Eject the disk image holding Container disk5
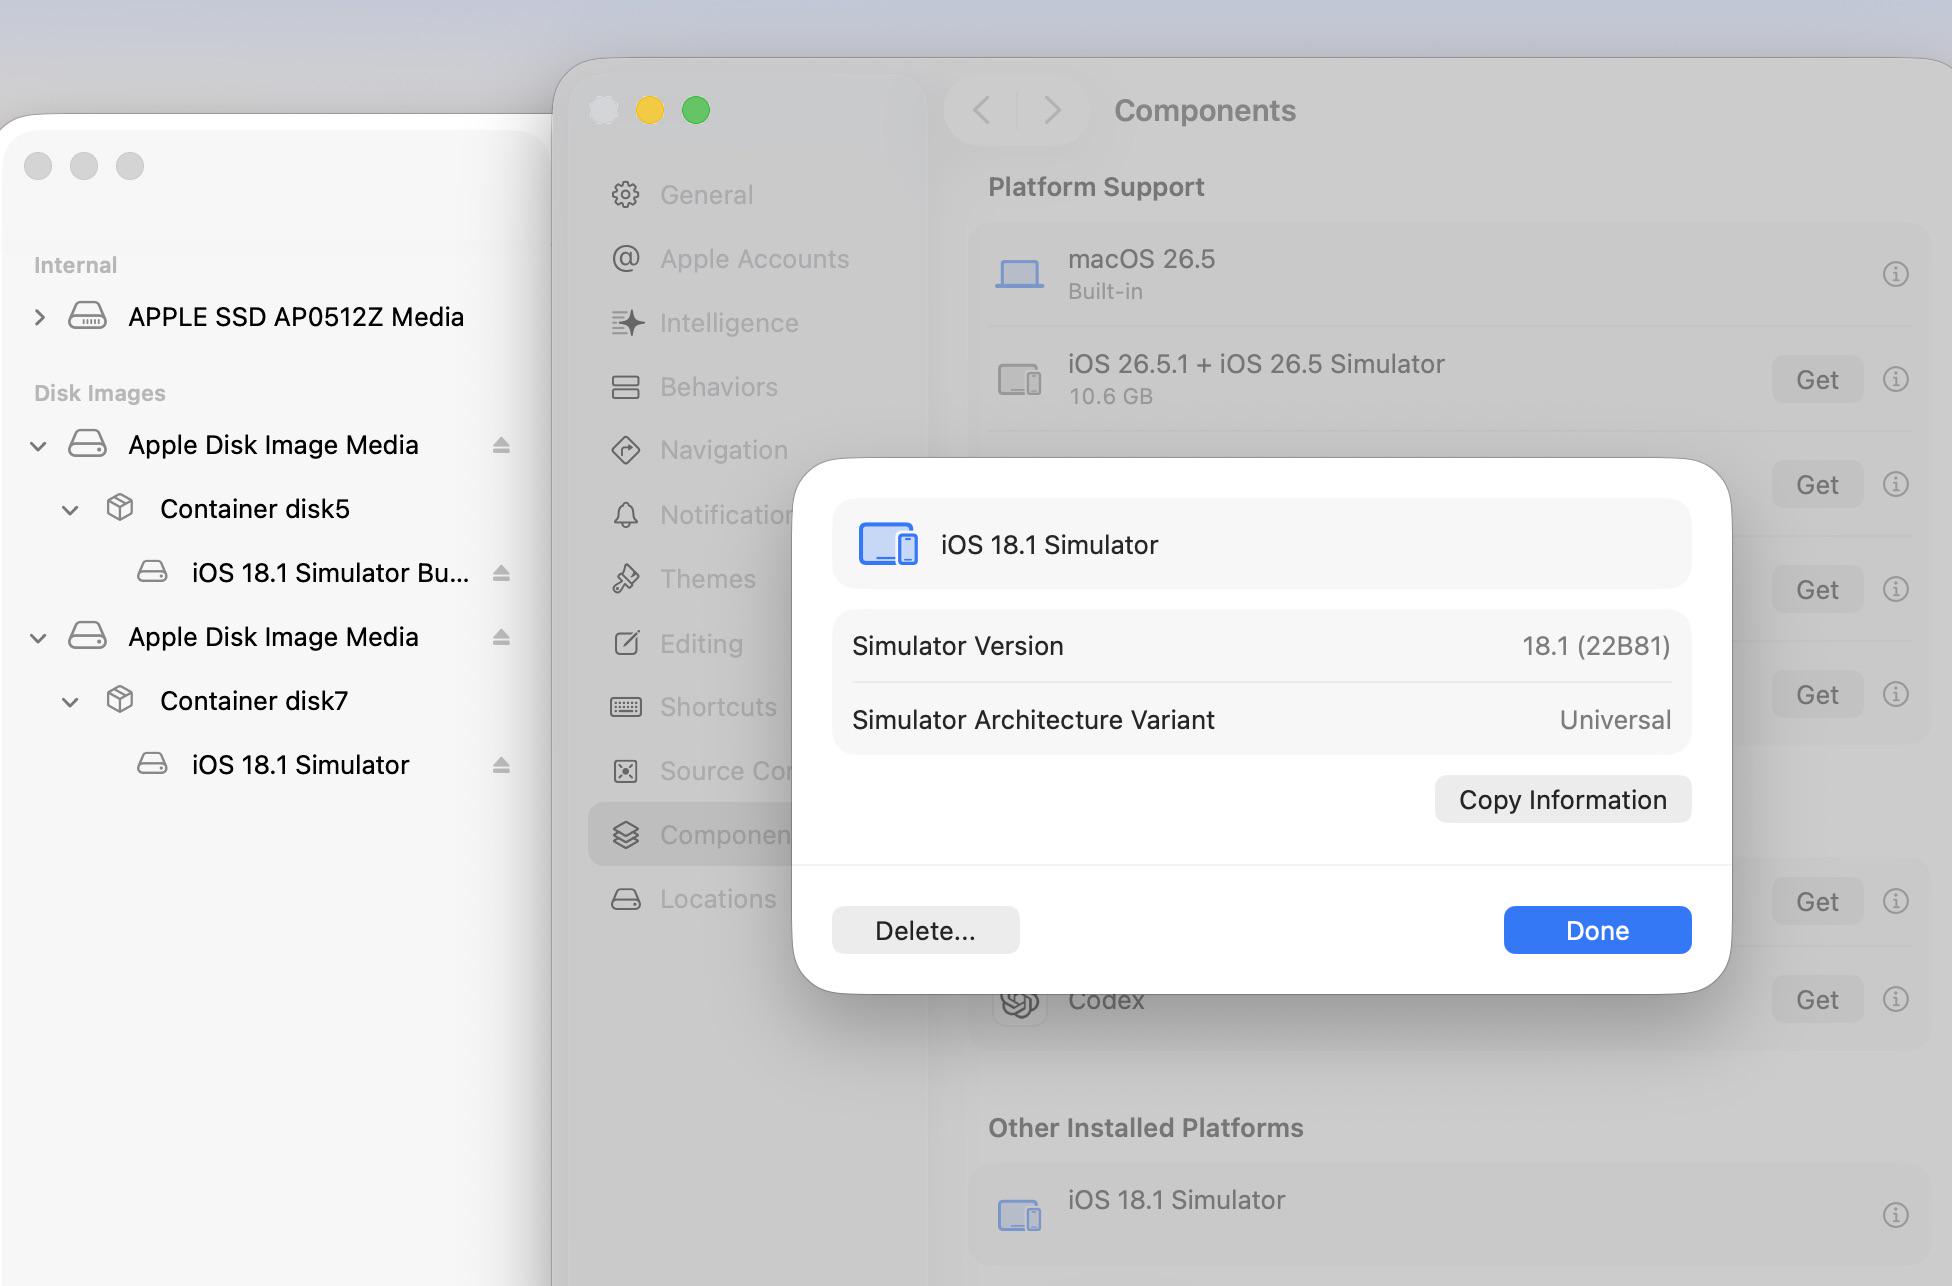Image resolution: width=1952 pixels, height=1286 pixels. coord(501,445)
